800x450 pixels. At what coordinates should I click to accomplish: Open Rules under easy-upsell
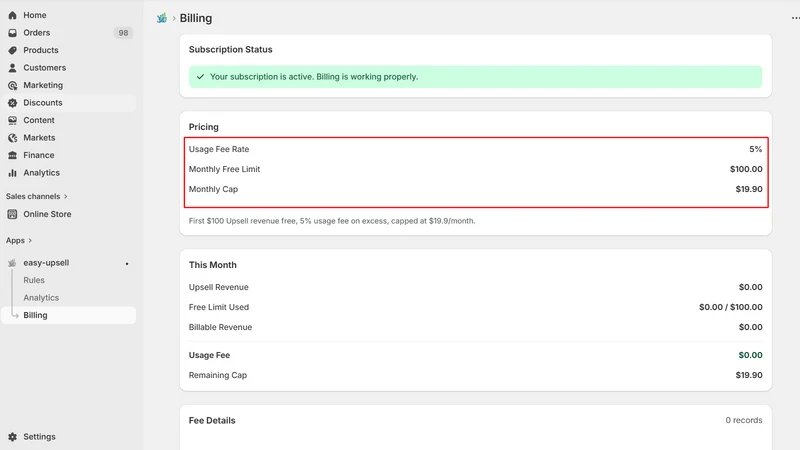[34, 280]
